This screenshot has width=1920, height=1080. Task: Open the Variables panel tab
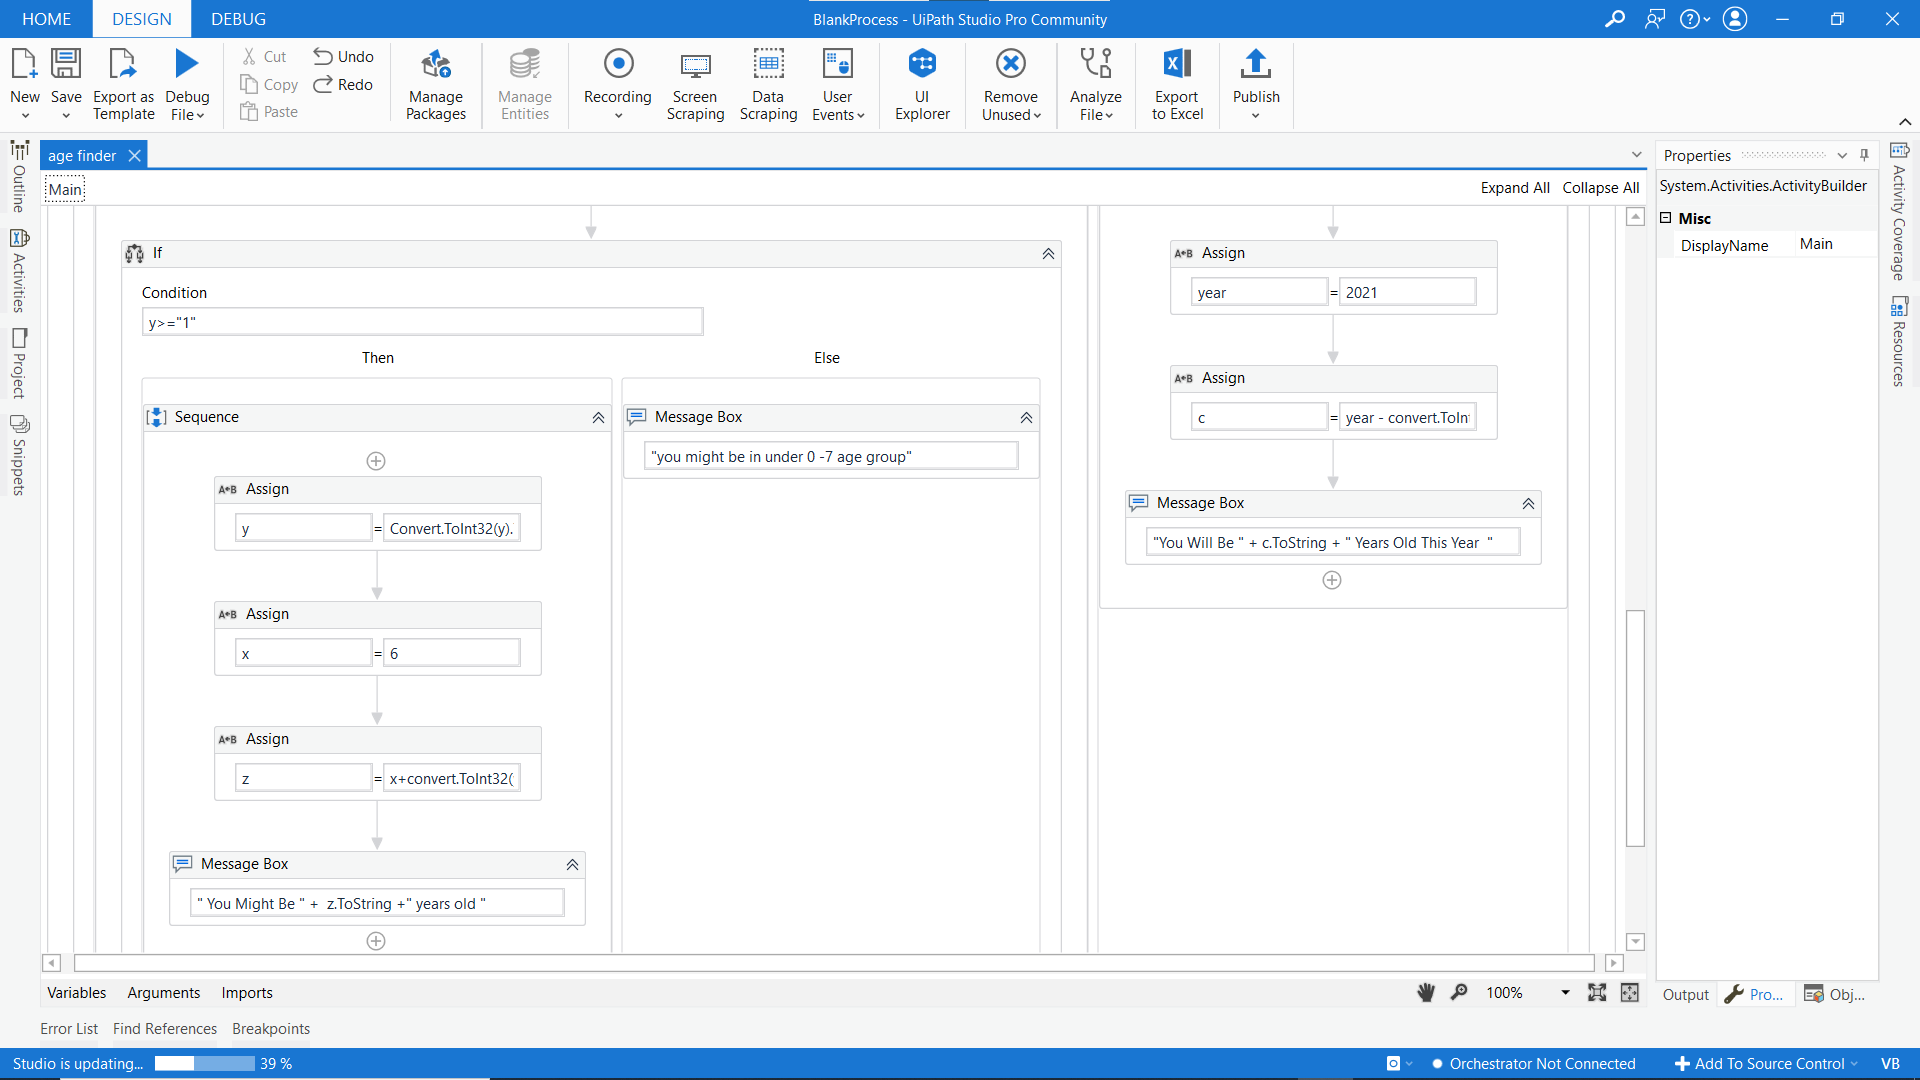[x=76, y=992]
